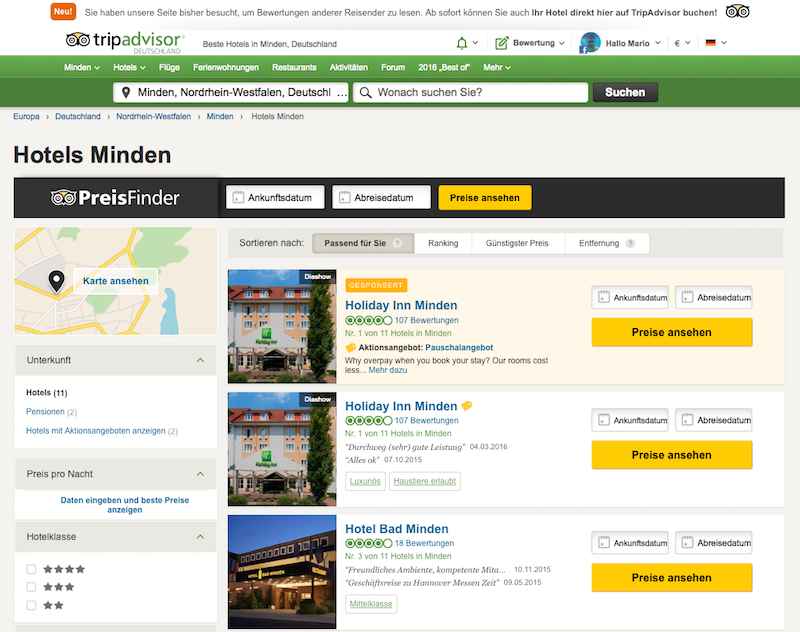The width and height of the screenshot is (800, 632).
Task: Click the Luxuriös tag
Action: (365, 482)
